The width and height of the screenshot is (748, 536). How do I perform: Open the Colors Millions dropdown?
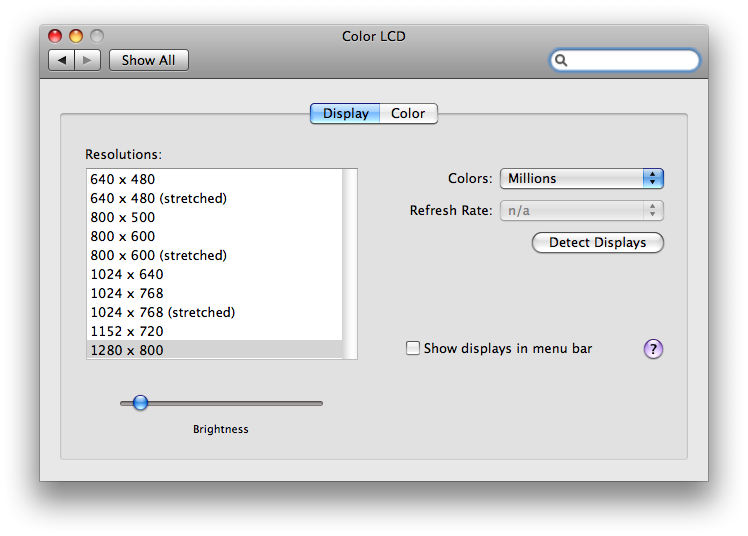coord(582,178)
